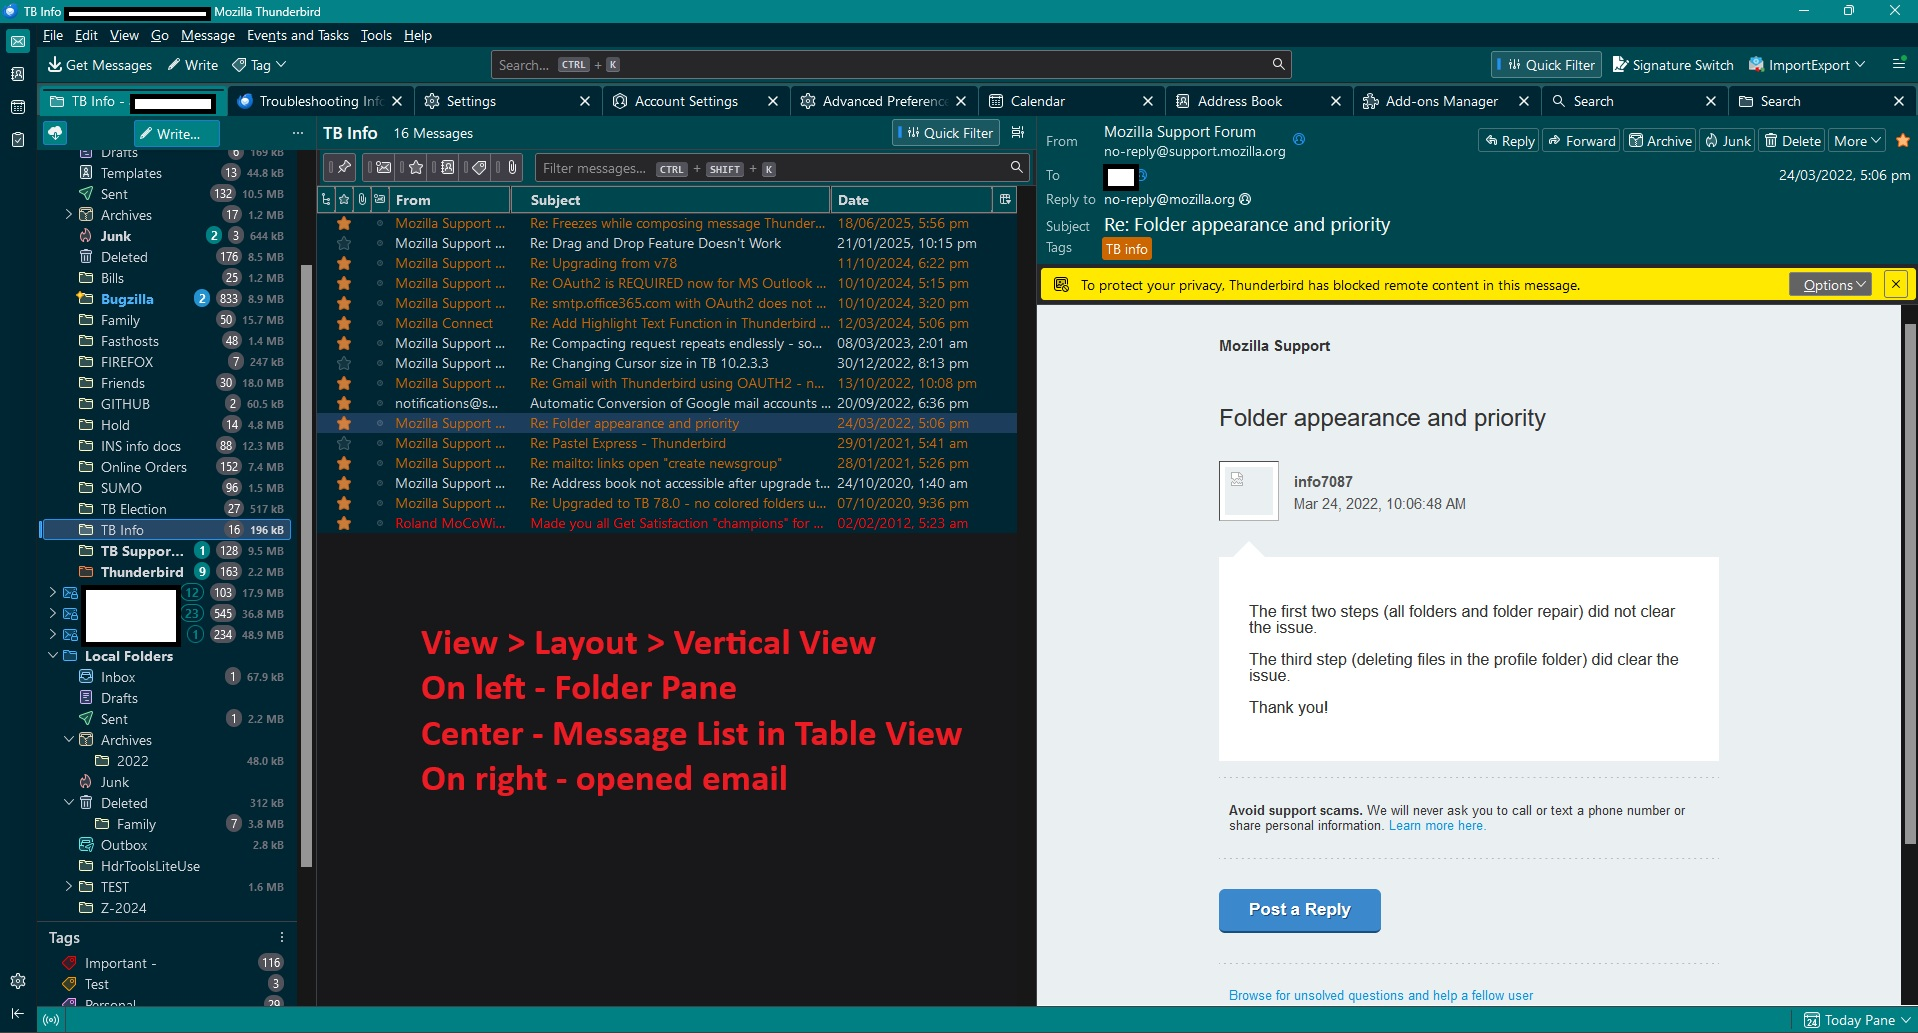Toggle Quick Filter in the message list header
The image size is (1918, 1033).
coord(945,133)
